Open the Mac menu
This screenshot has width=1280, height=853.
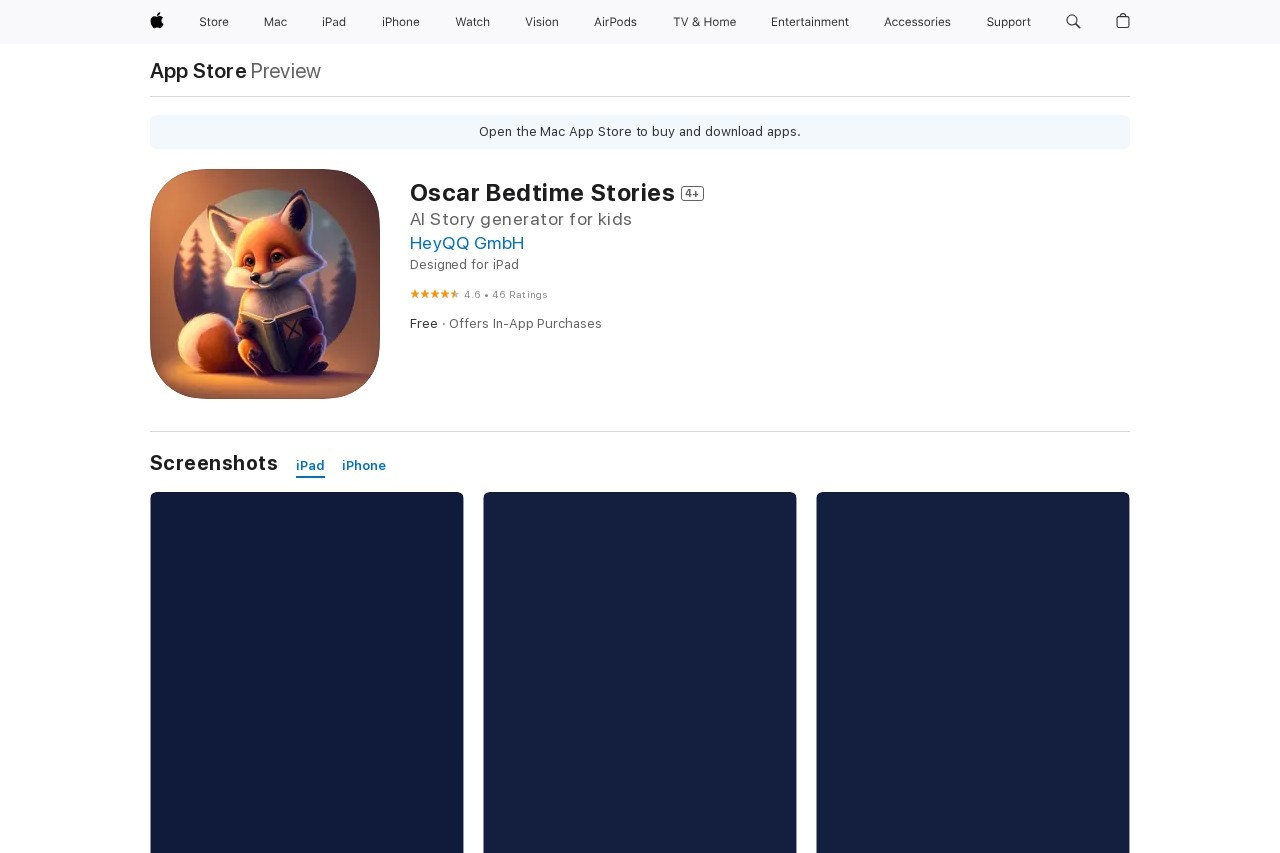(275, 22)
